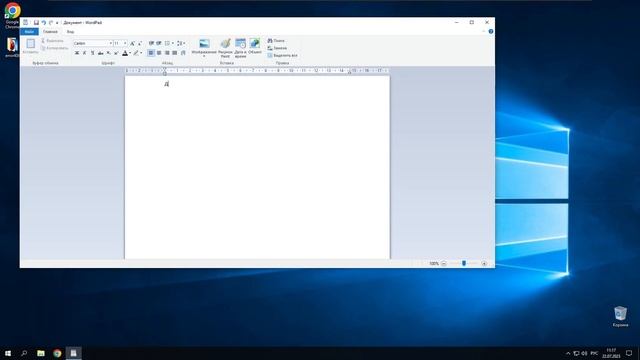Click the Save icon in the quick access toolbar
The width and height of the screenshot is (640, 360).
point(36,22)
